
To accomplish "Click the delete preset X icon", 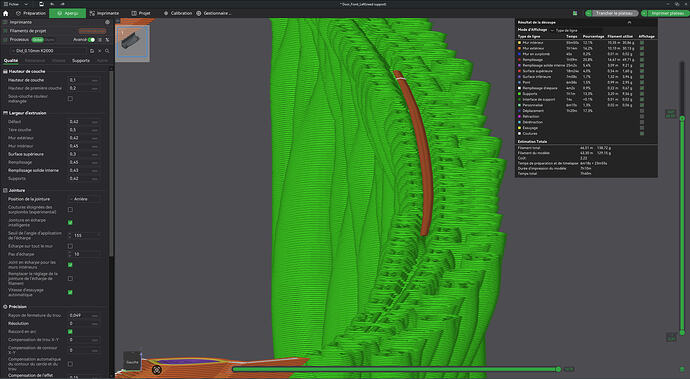I will tap(100, 51).
